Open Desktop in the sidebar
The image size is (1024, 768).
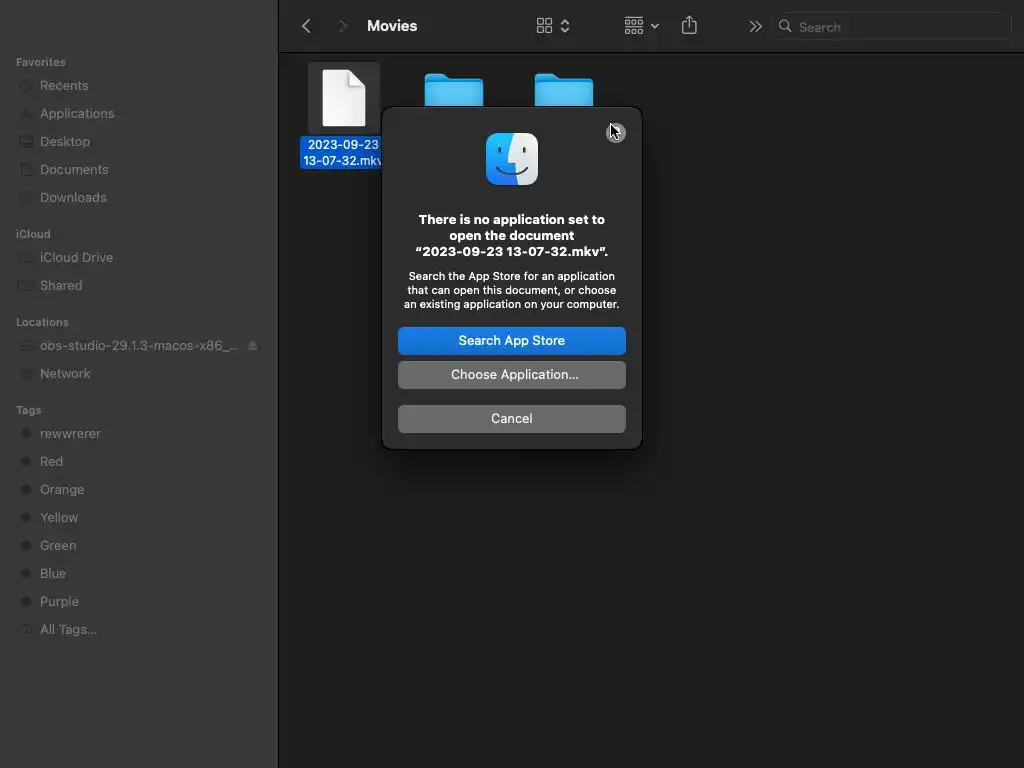tap(65, 142)
